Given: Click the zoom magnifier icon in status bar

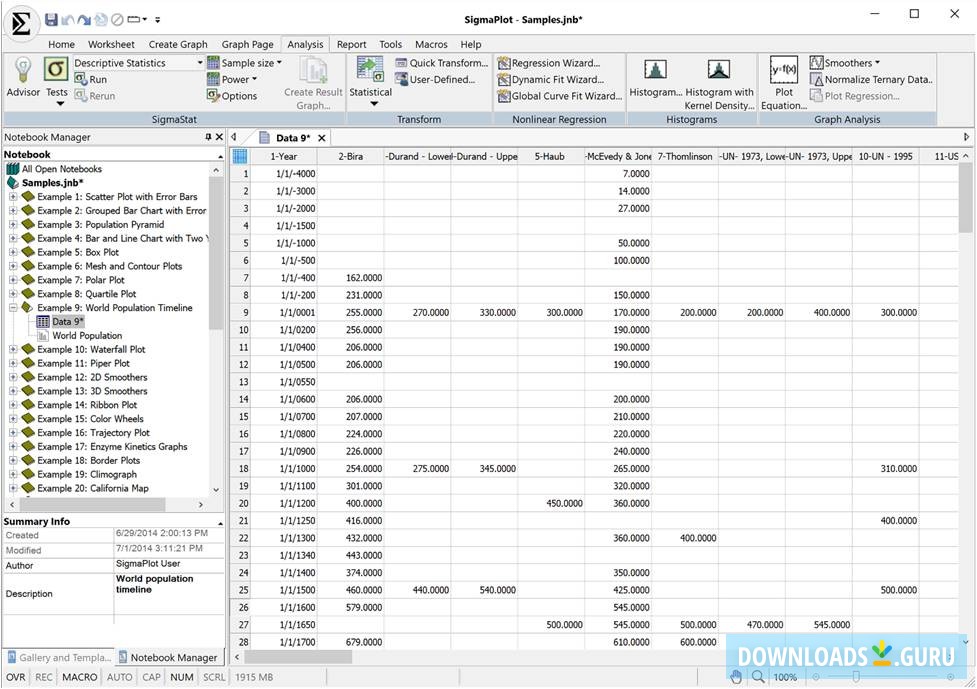Looking at the screenshot, I should tap(758, 677).
